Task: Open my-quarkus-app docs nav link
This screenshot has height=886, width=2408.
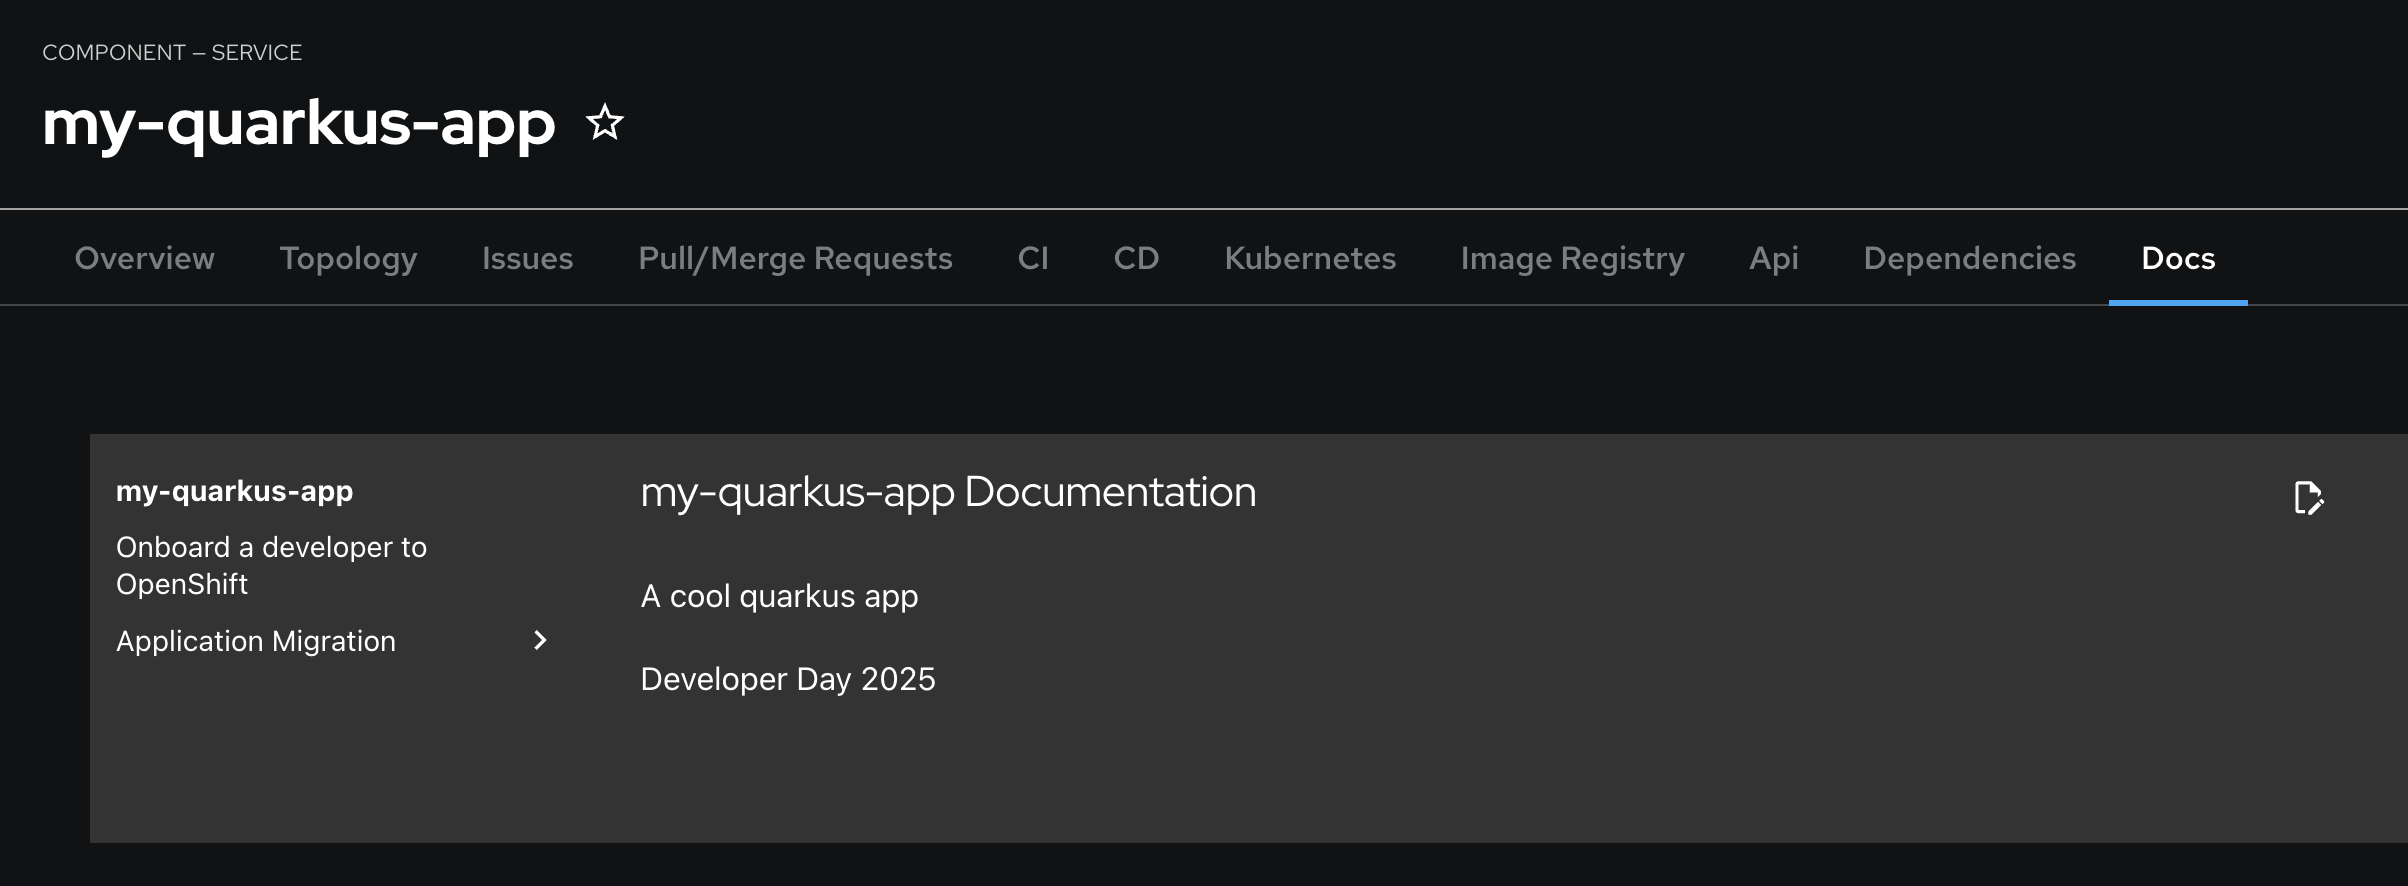Action: pos(234,491)
